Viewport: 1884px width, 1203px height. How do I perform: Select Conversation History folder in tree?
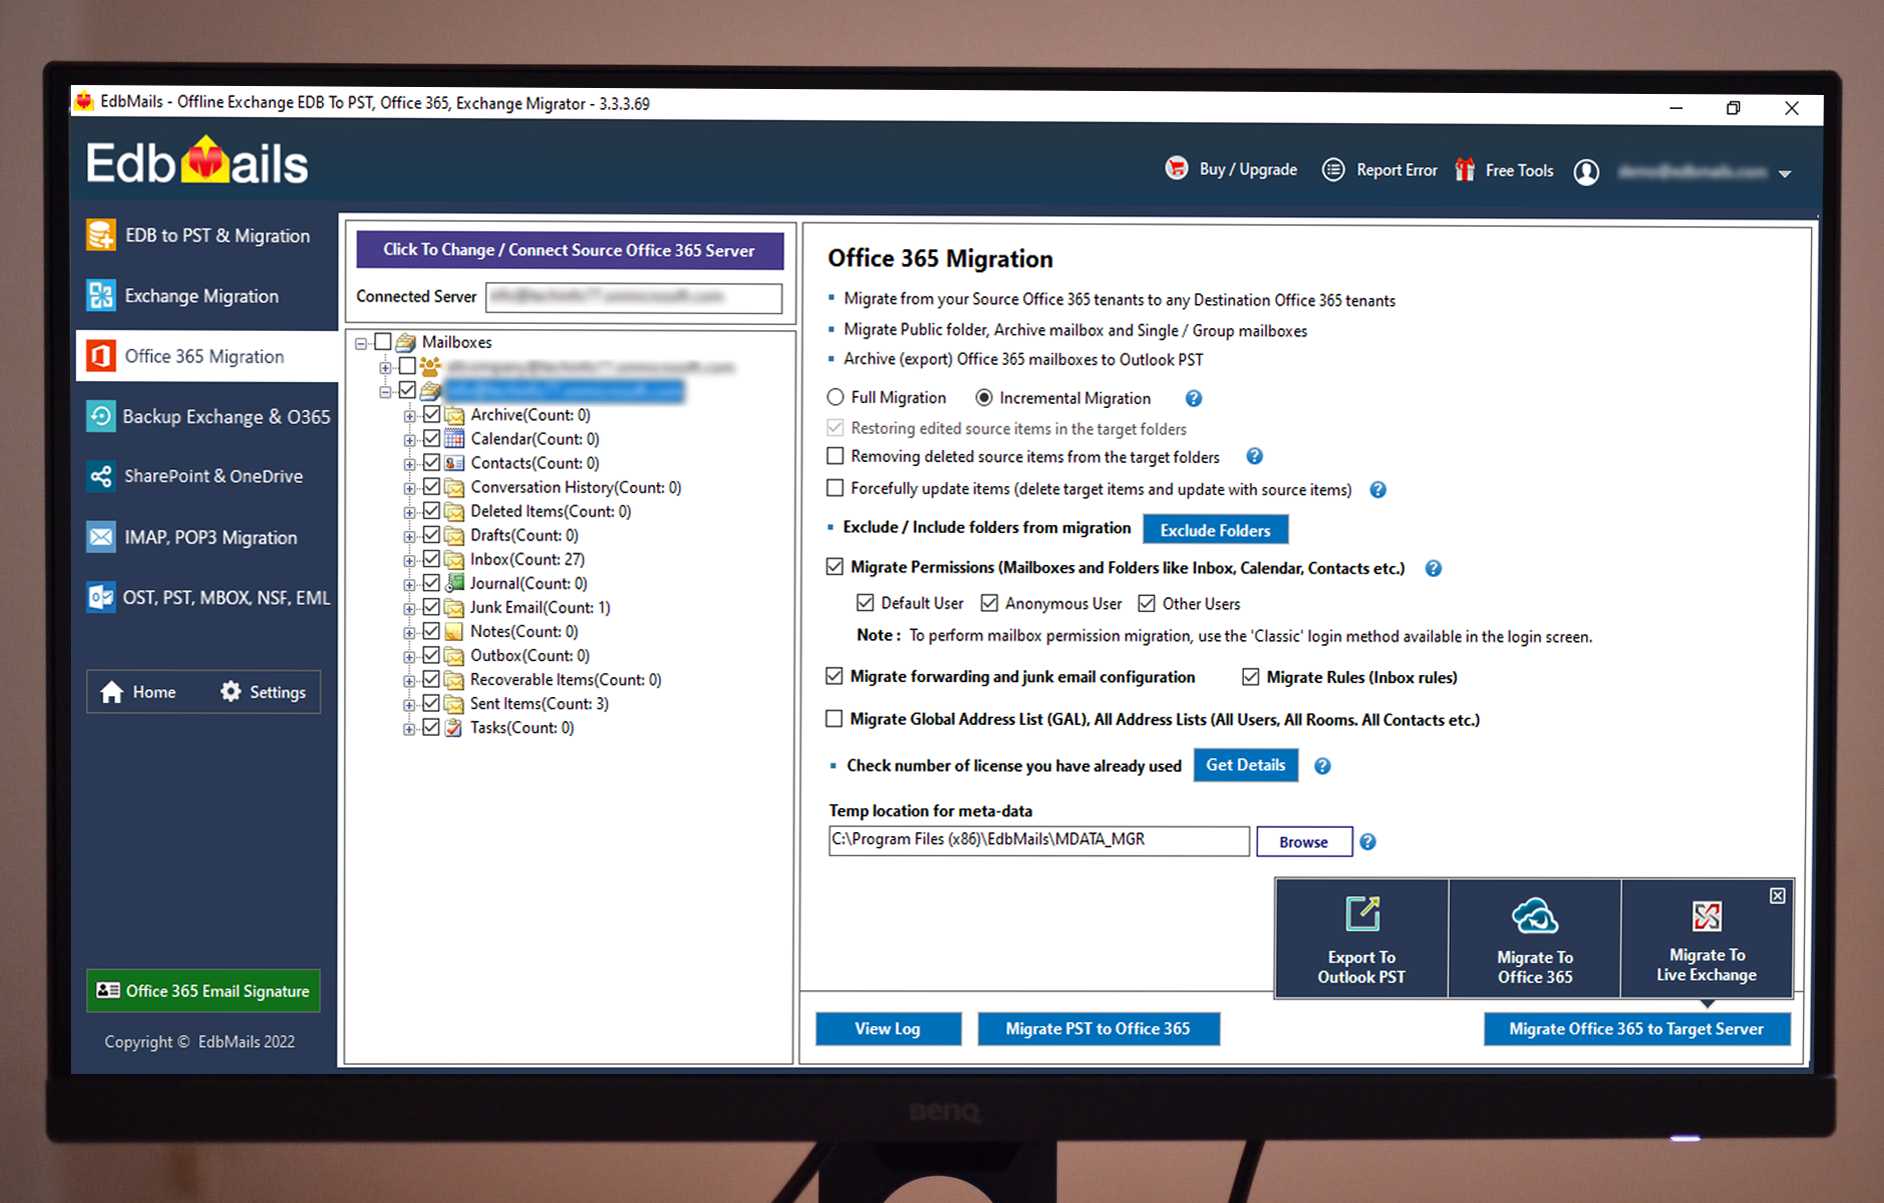[x=575, y=487]
